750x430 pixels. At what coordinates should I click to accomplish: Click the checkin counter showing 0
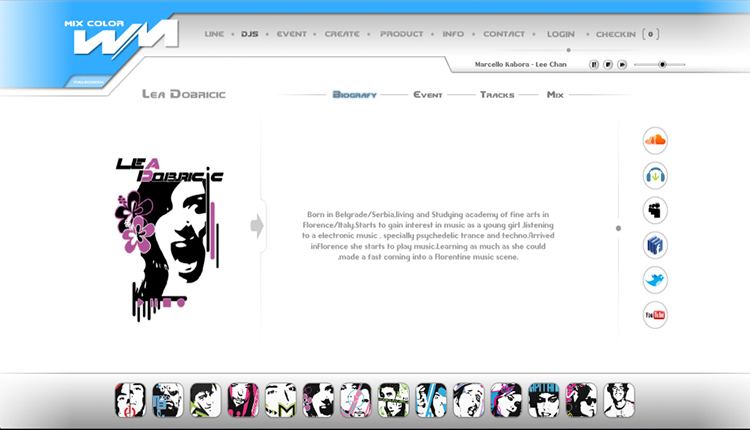coord(651,34)
